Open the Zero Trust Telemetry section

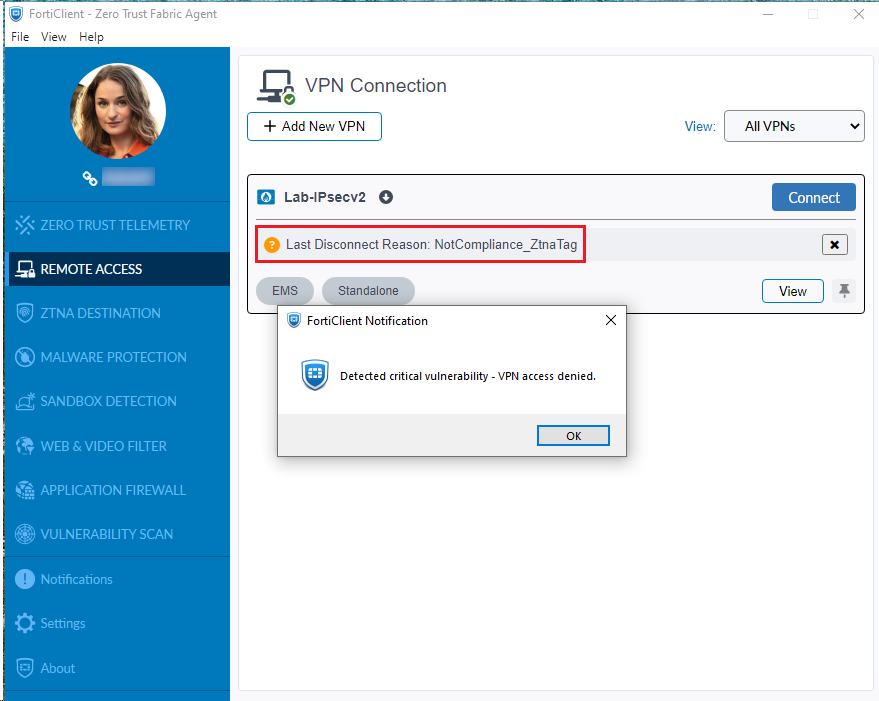click(119, 225)
